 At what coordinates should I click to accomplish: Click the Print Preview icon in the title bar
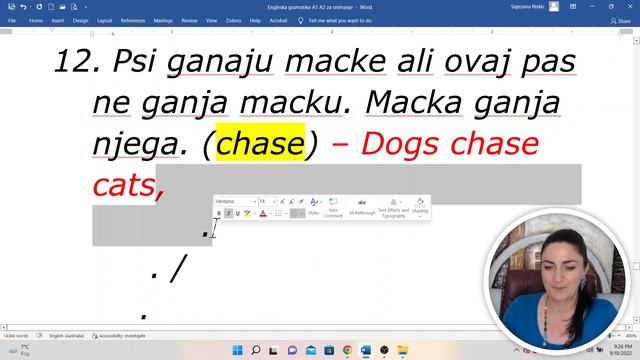pyautogui.click(x=74, y=7)
